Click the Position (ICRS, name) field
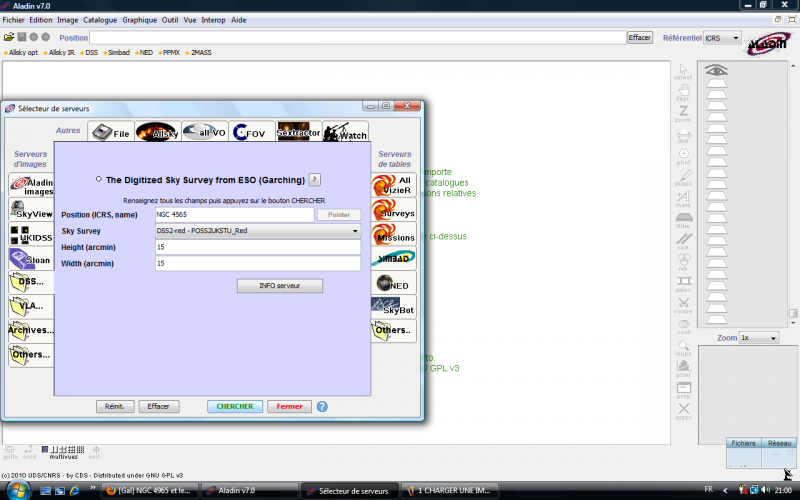Viewport: 800px width, 500px height. [234, 215]
